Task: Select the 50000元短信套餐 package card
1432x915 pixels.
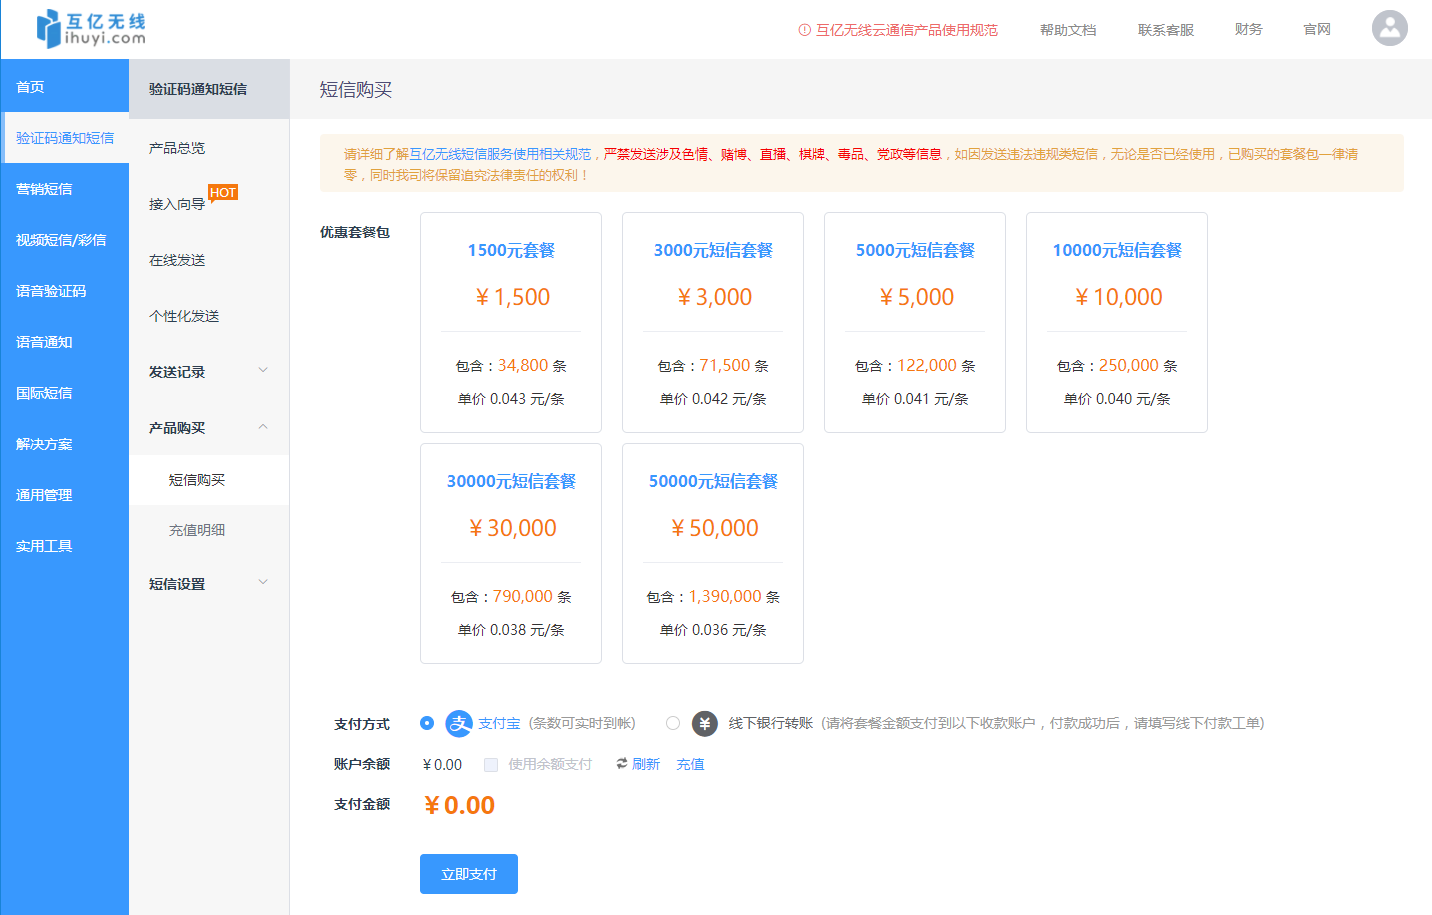Action: [x=712, y=553]
